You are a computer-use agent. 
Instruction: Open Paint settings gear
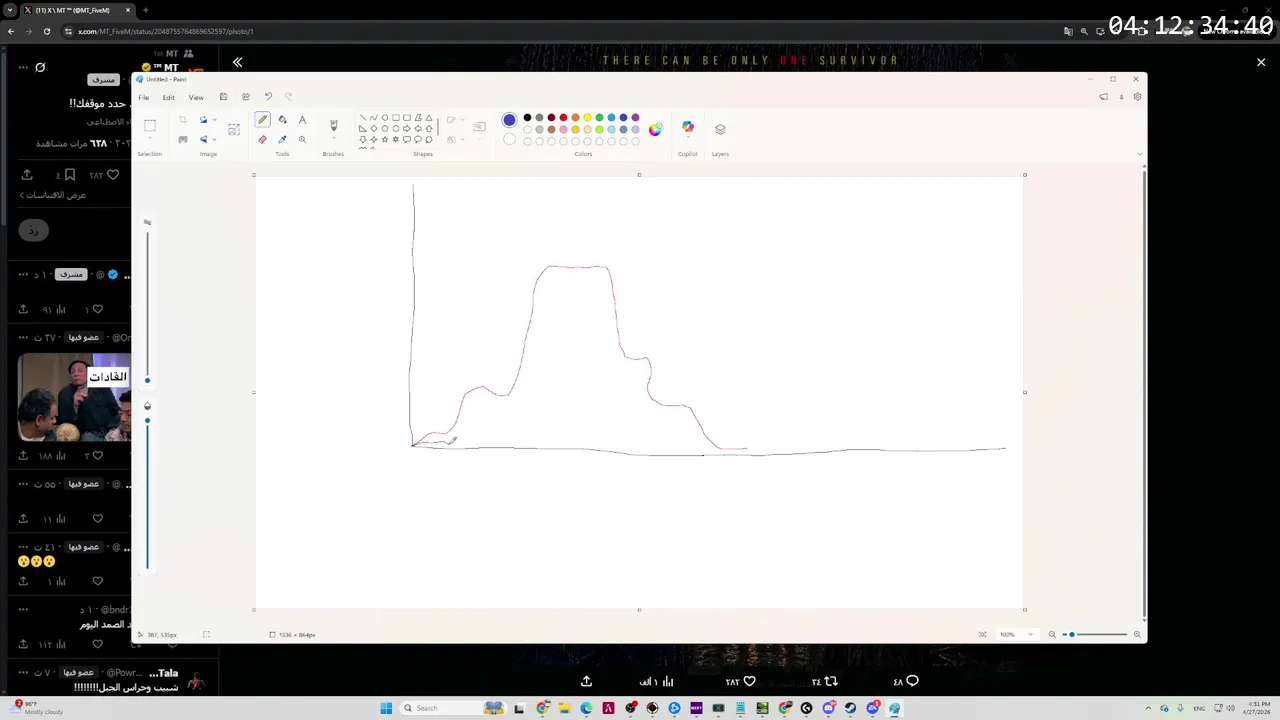[1137, 97]
